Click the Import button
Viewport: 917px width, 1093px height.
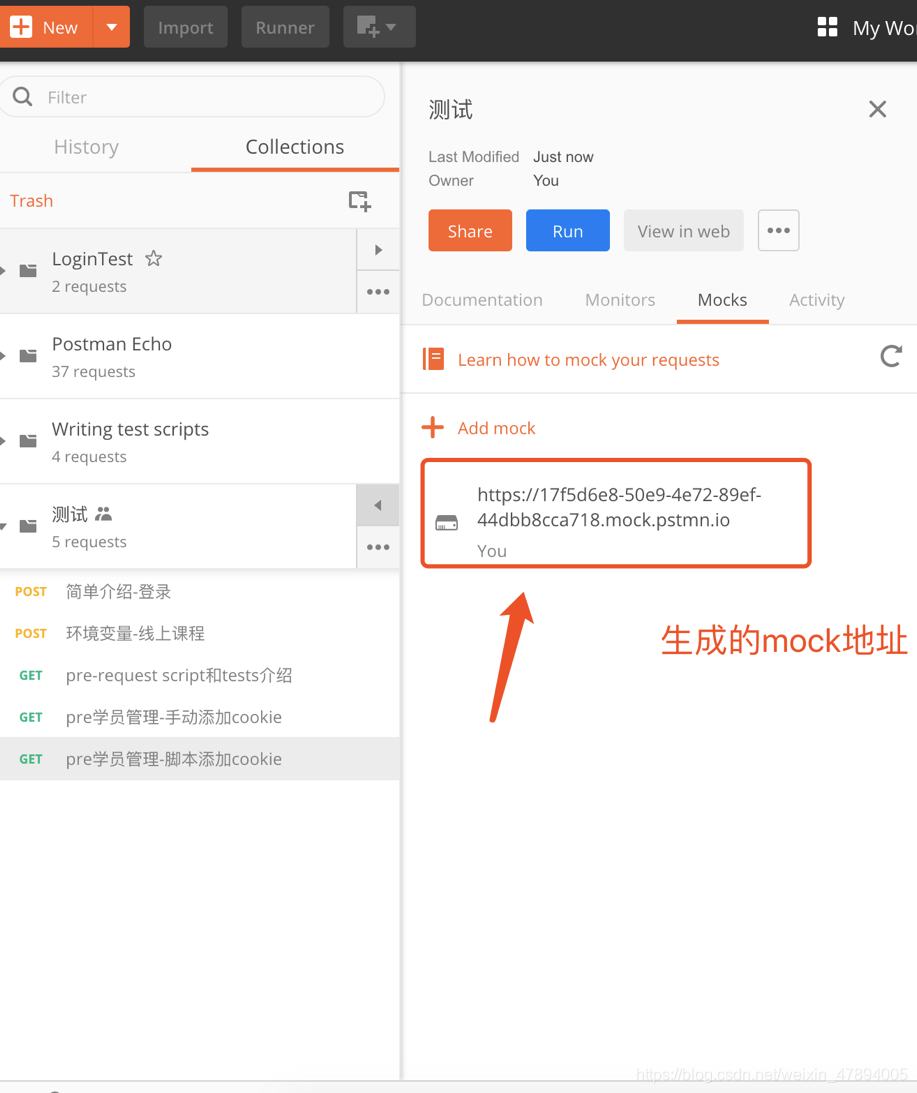(185, 27)
